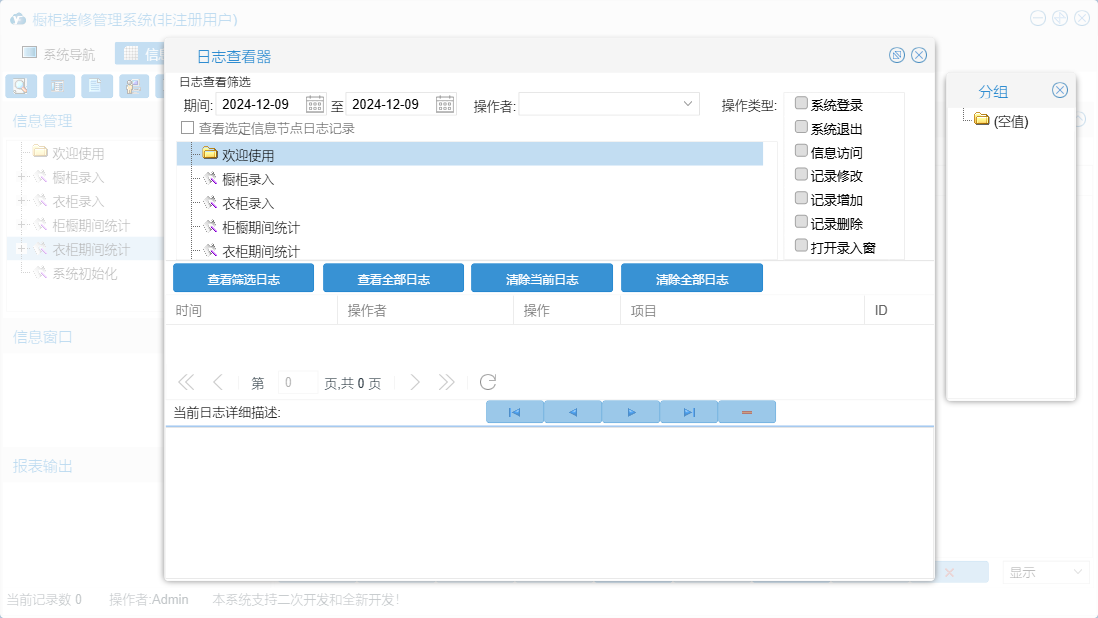Select 橱柜录入 node in log tree

tap(247, 179)
